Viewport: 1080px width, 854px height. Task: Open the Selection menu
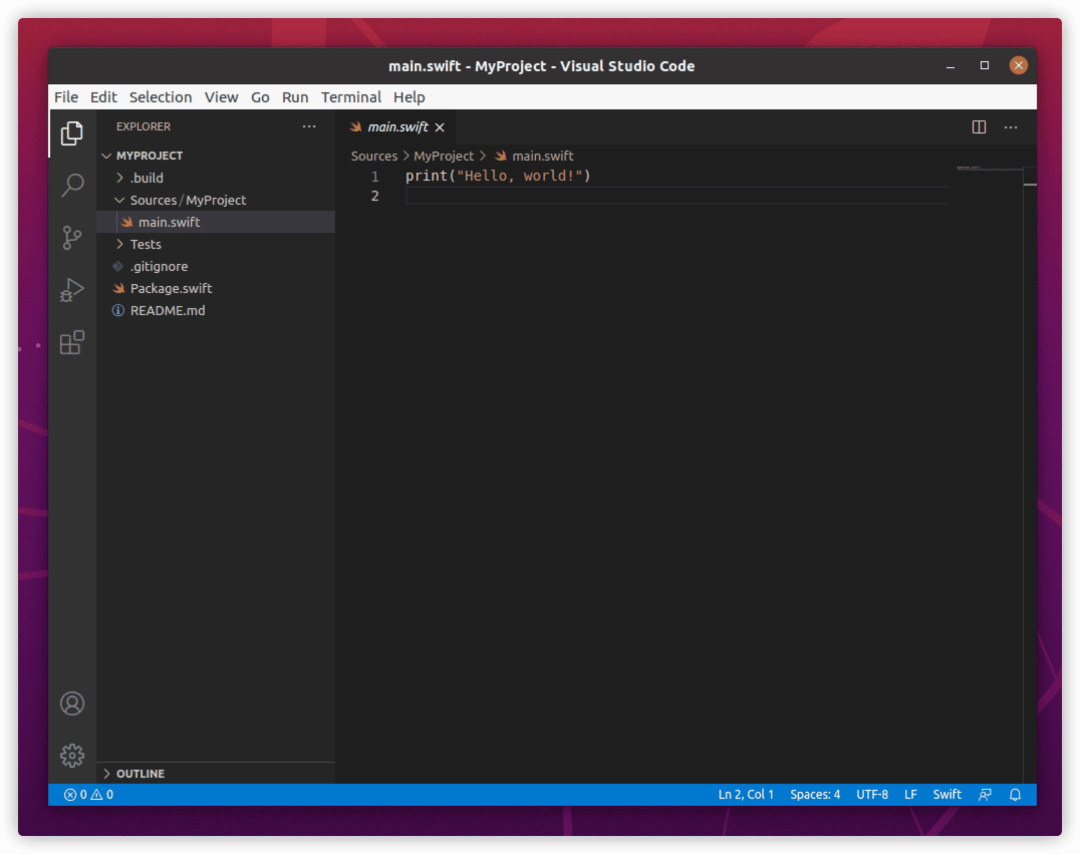click(x=160, y=97)
